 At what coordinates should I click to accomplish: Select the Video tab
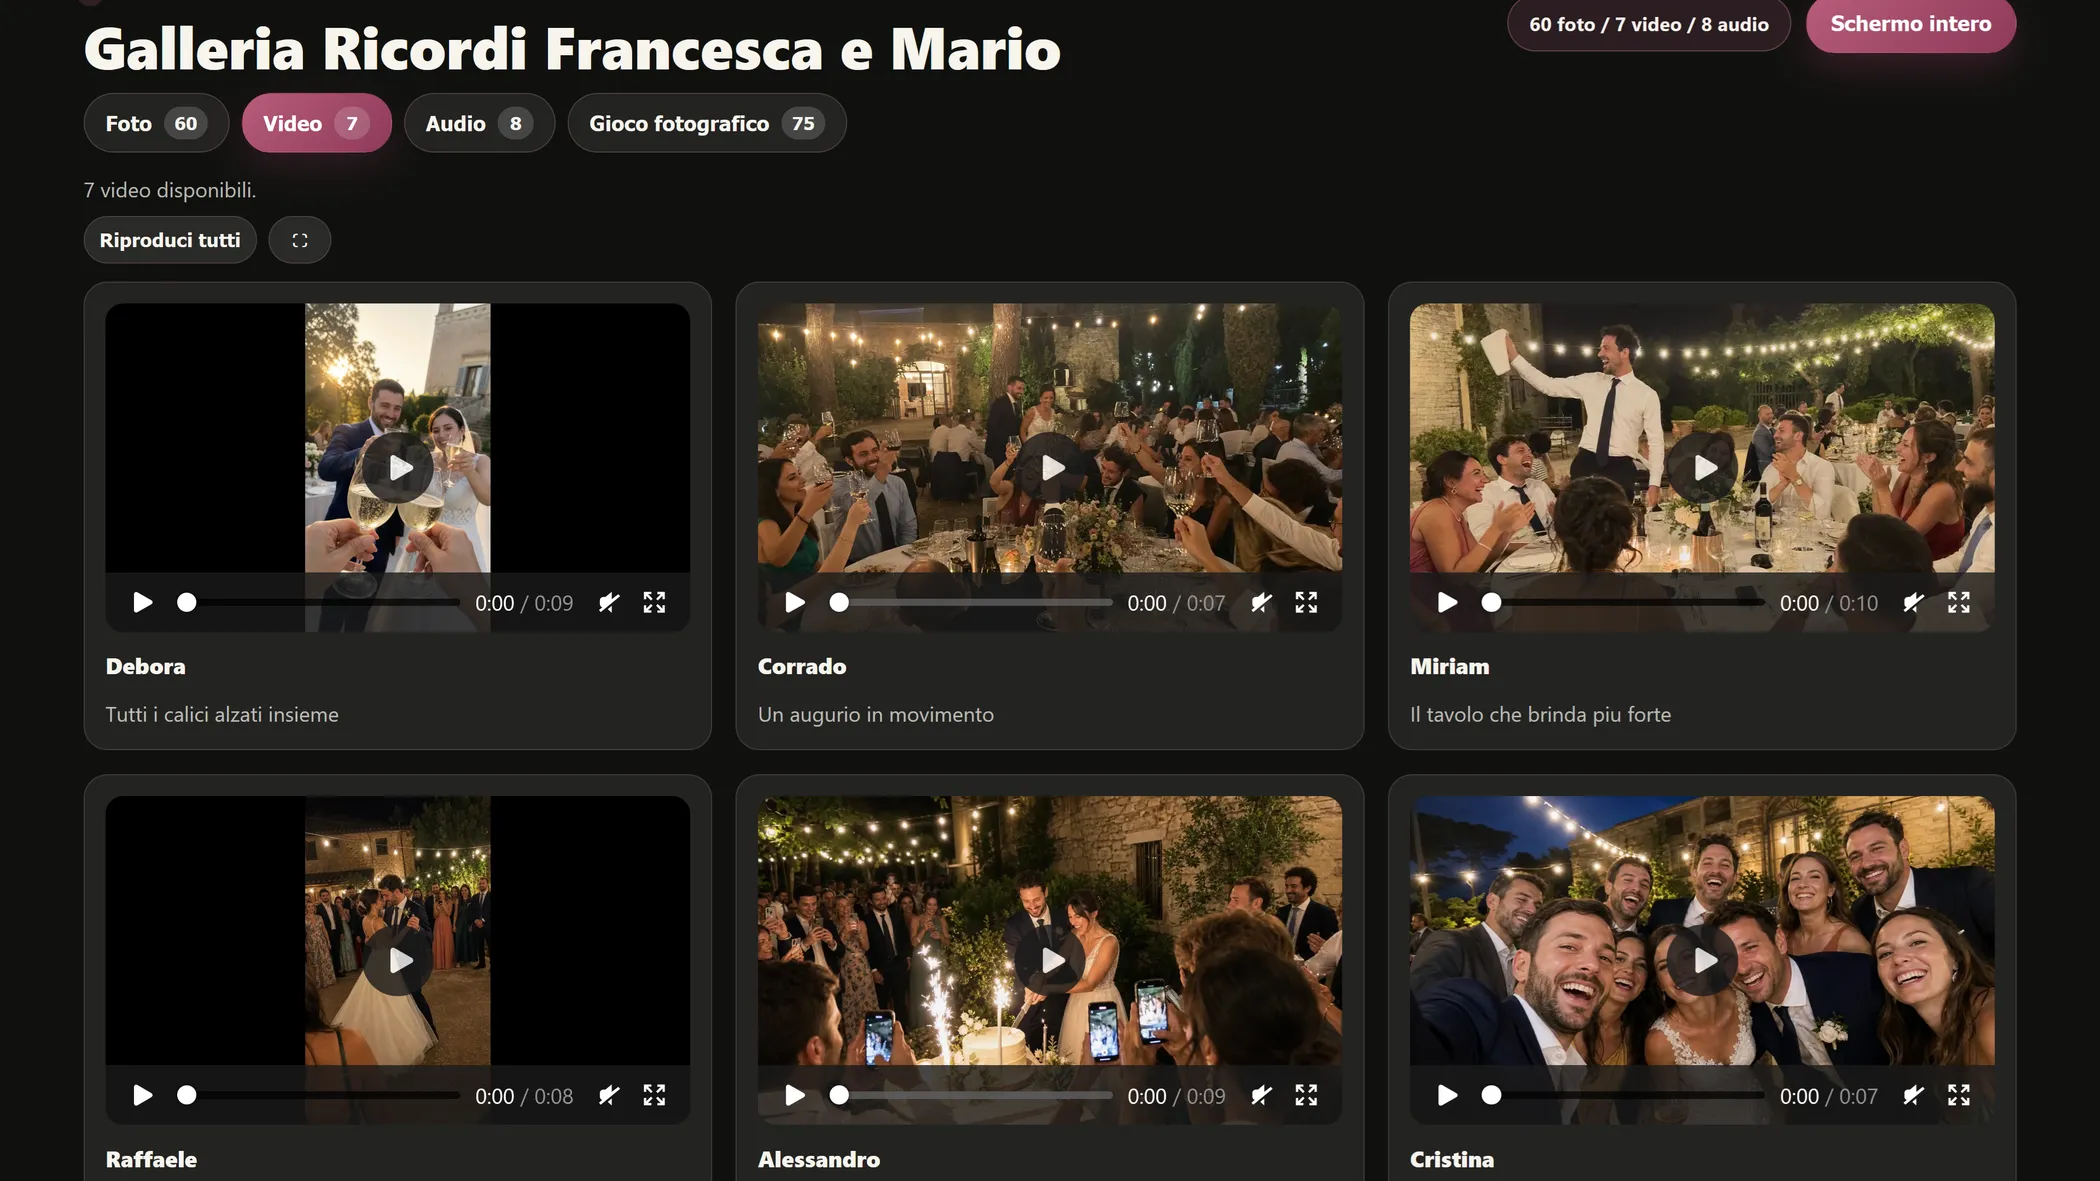(316, 123)
